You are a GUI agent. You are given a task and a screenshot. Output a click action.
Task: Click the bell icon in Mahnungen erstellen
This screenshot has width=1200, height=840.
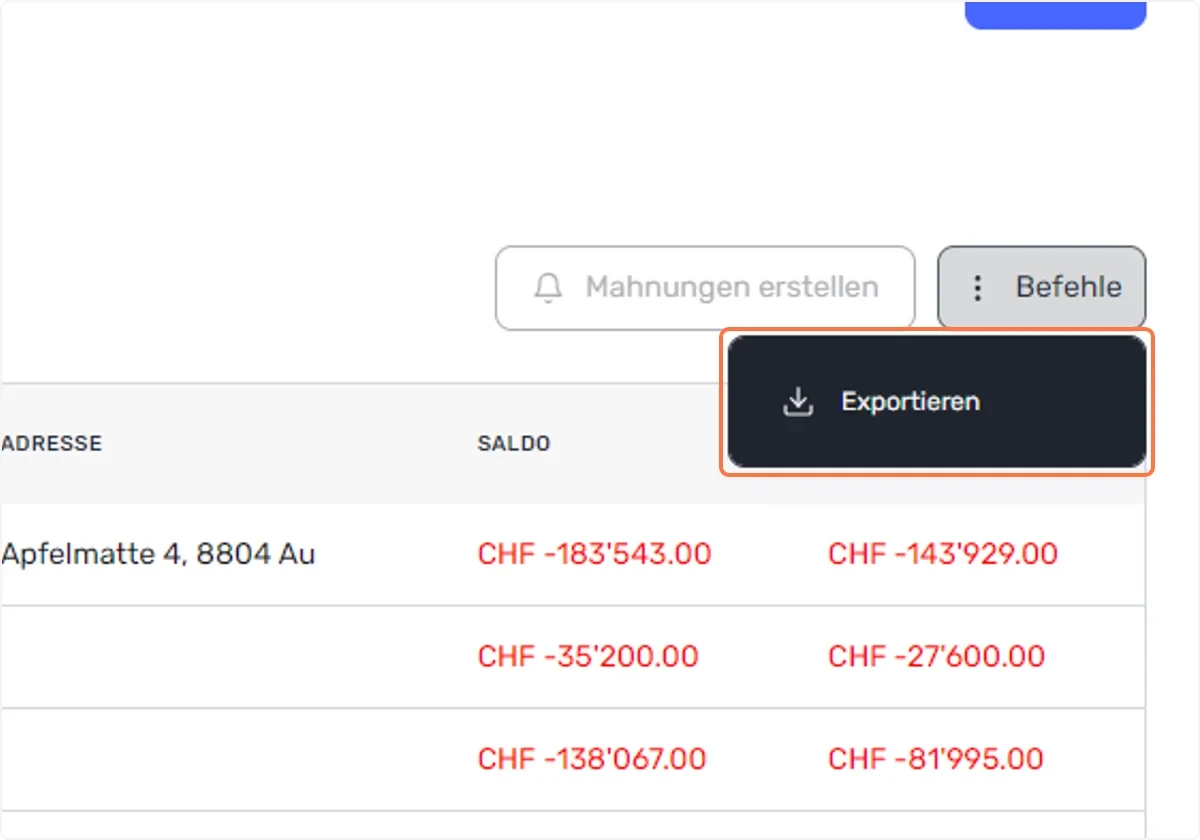click(x=547, y=288)
